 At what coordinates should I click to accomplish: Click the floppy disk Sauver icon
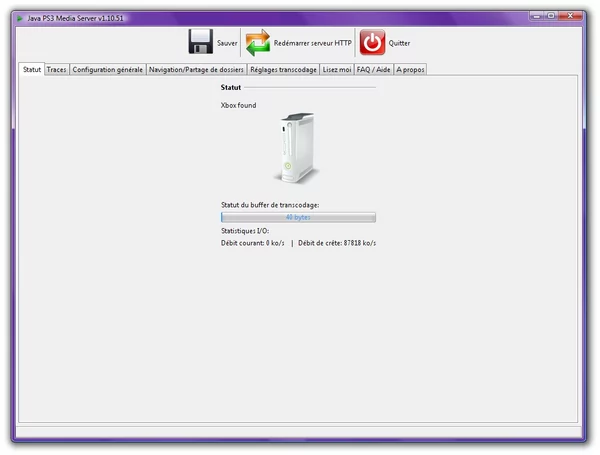pyautogui.click(x=201, y=42)
